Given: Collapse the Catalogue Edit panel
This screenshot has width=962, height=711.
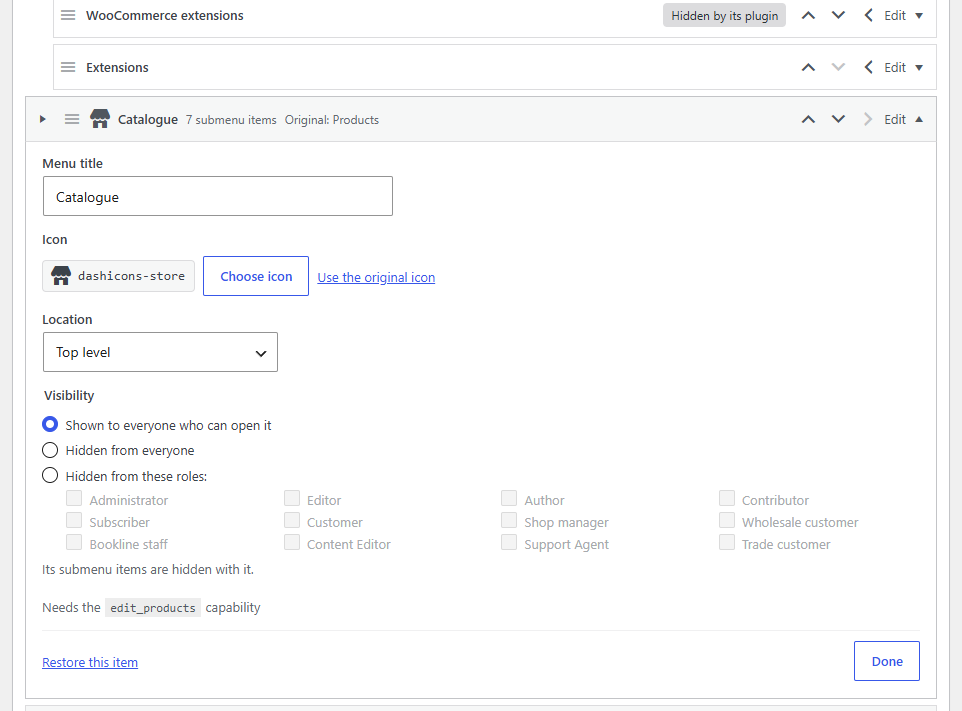Looking at the screenshot, I should 903,120.
